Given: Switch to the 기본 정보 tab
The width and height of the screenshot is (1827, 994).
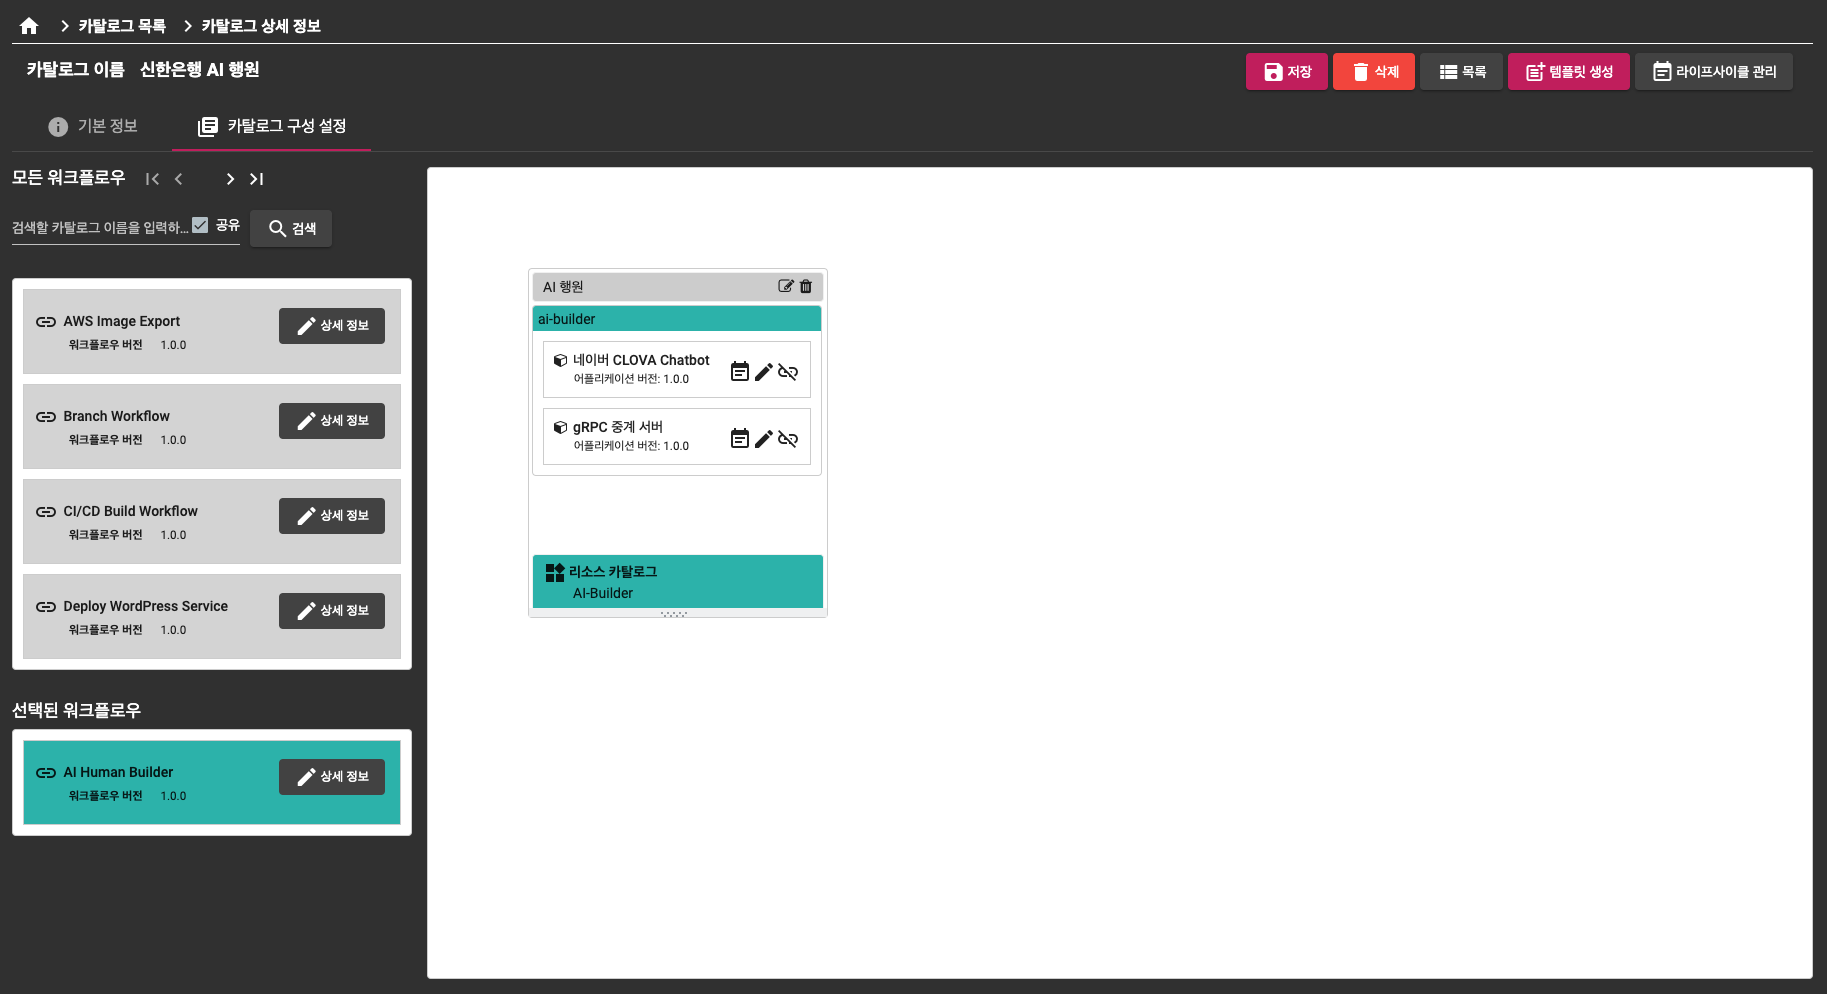Looking at the screenshot, I should click(93, 126).
